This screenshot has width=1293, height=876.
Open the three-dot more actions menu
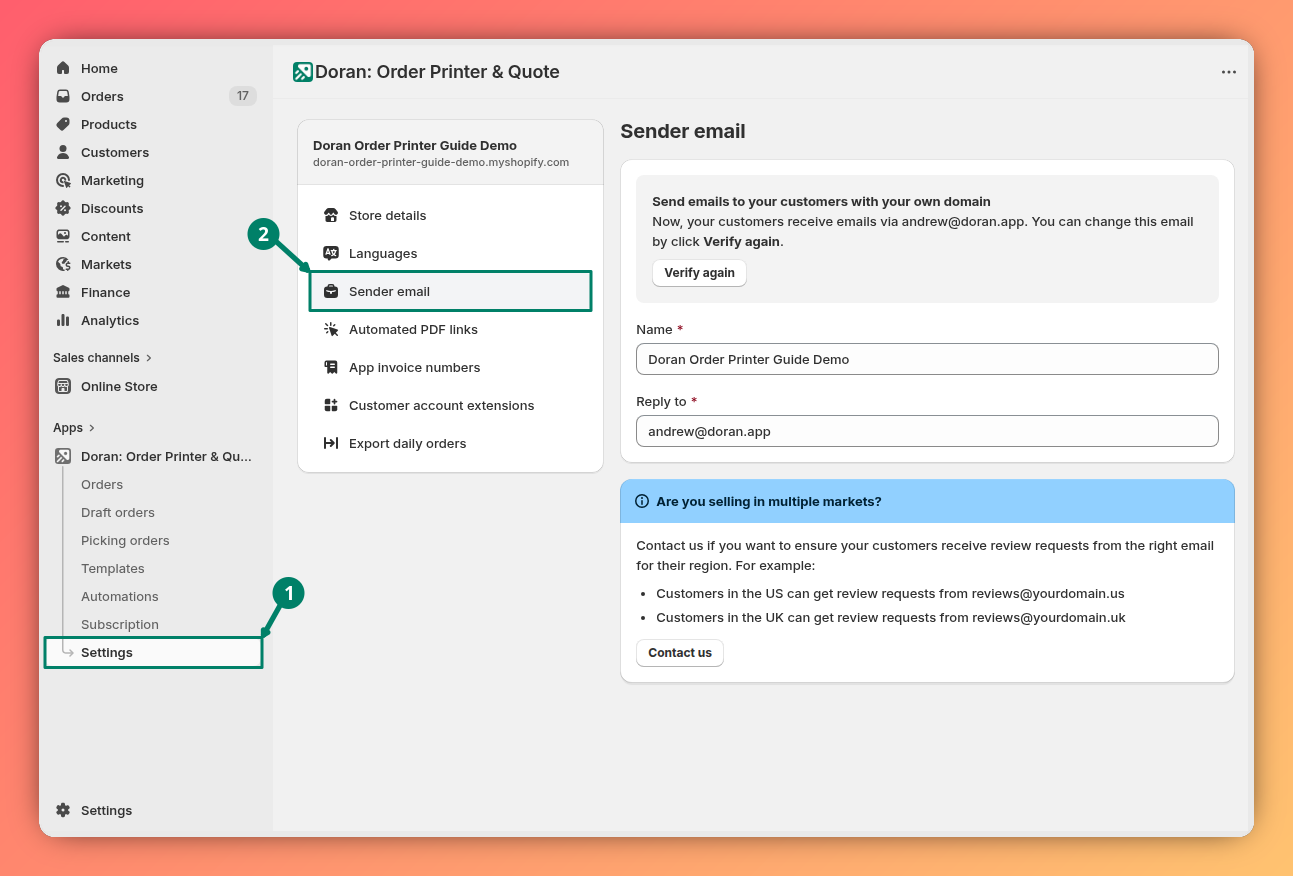(x=1229, y=72)
